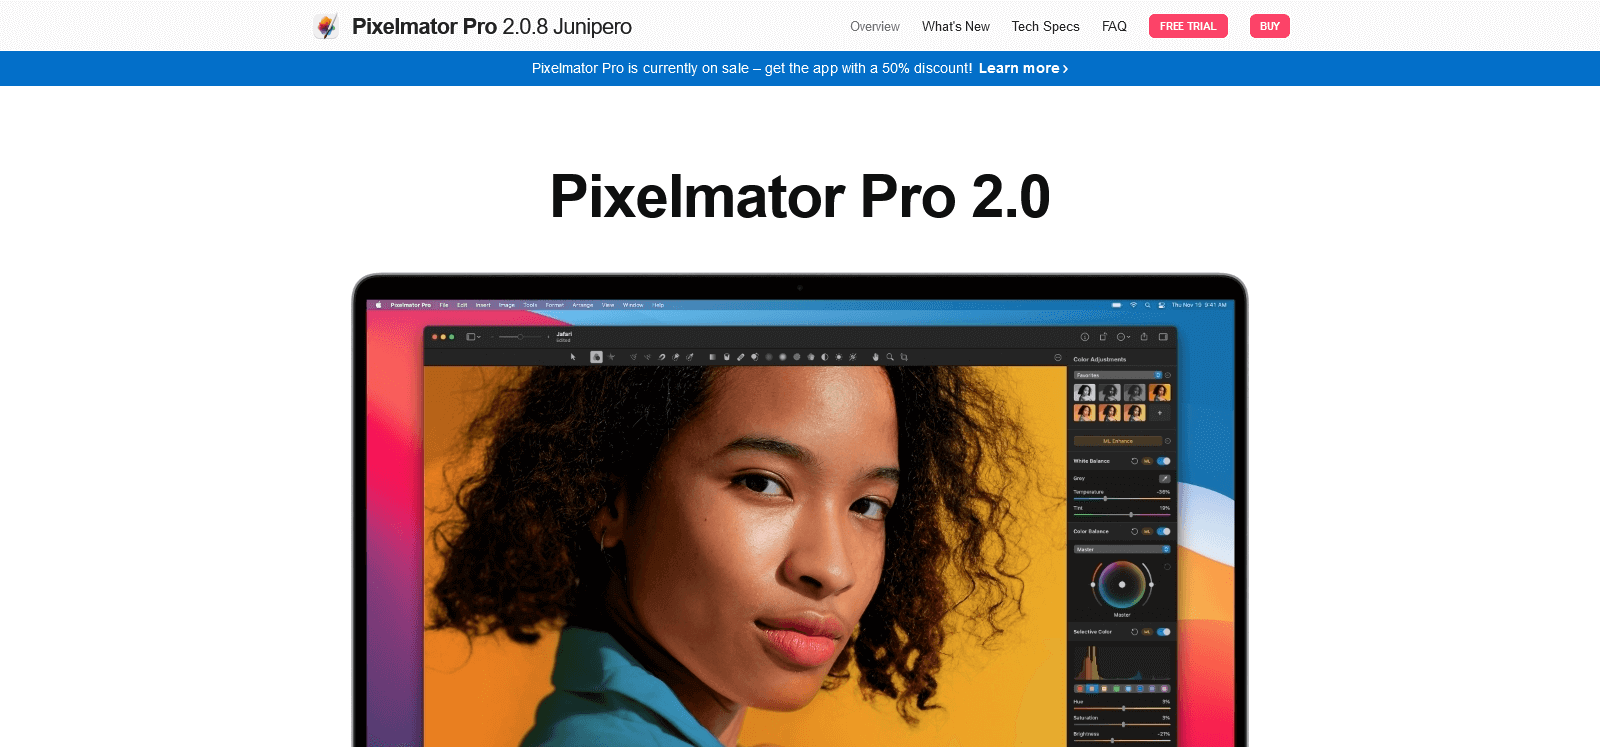Open the ellipsis more-options dropdown in title bar

1123,337
